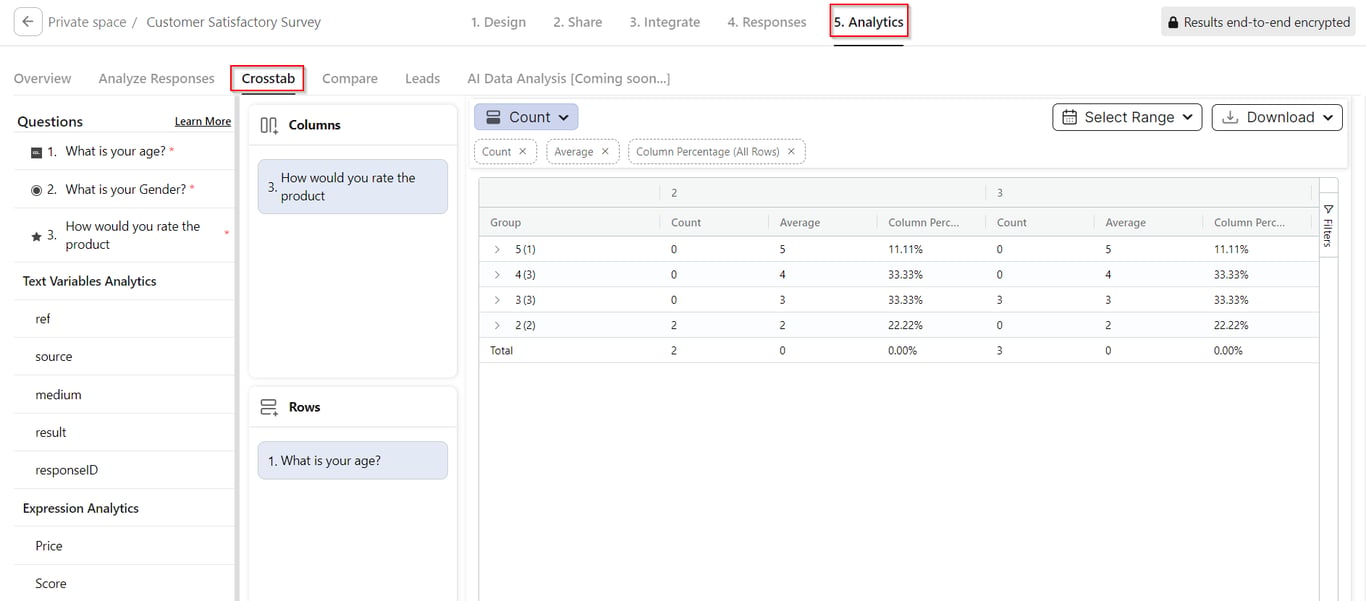1366x601 pixels.
Task: Open the Download dropdown menu
Action: 1277,117
